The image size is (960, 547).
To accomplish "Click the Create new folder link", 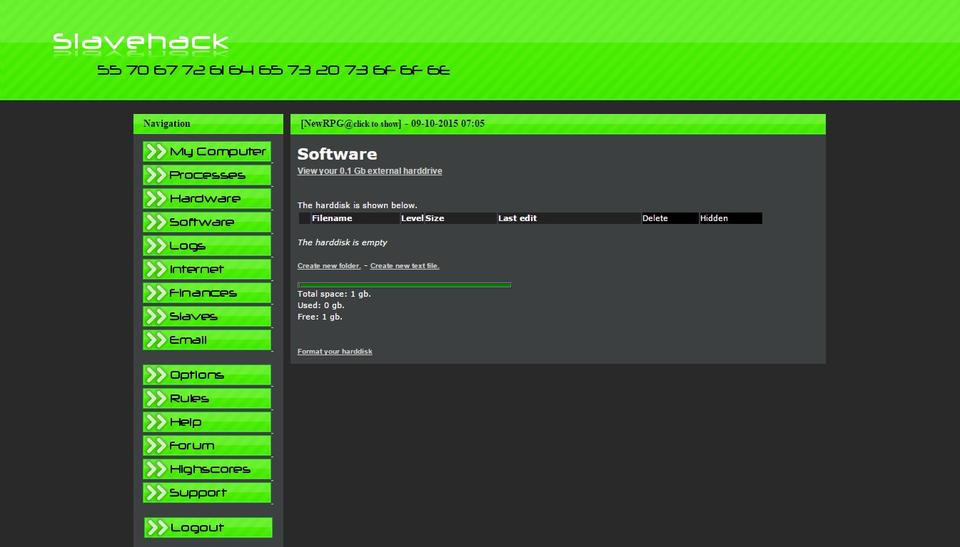I will pyautogui.click(x=329, y=266).
